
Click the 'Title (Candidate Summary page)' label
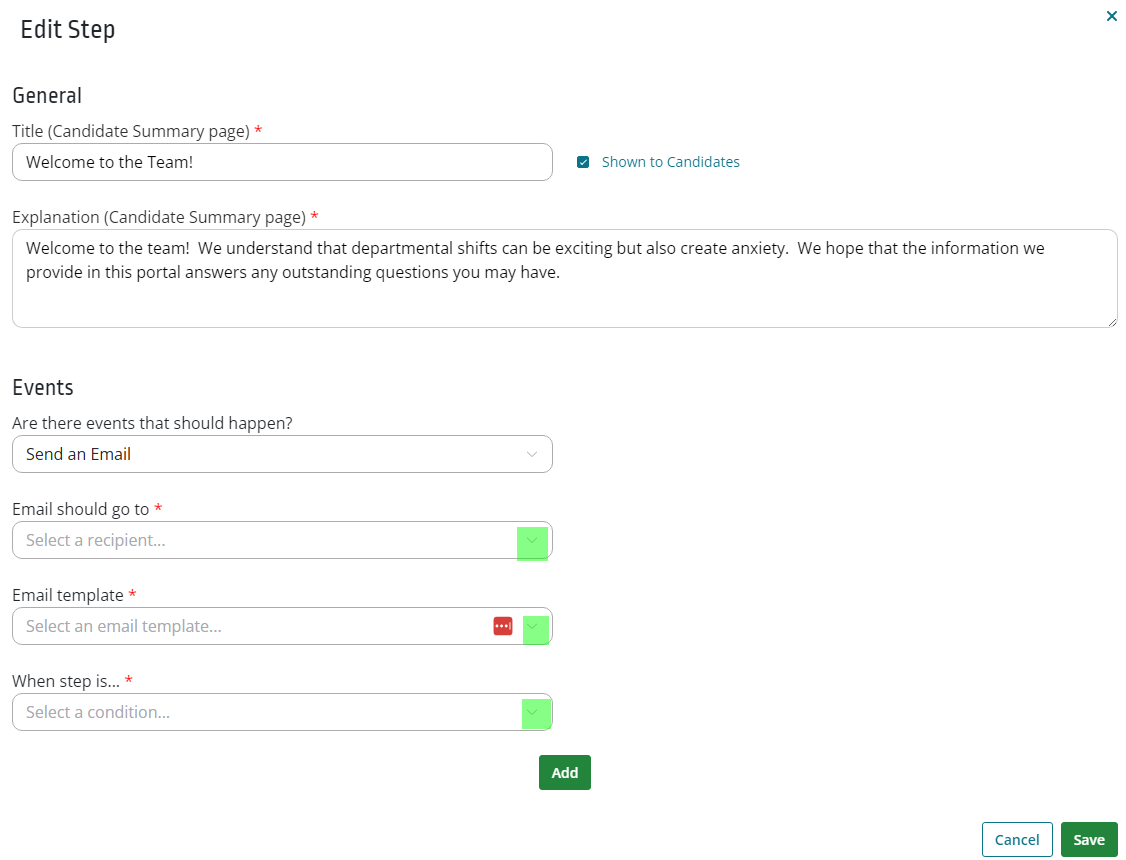(x=131, y=131)
